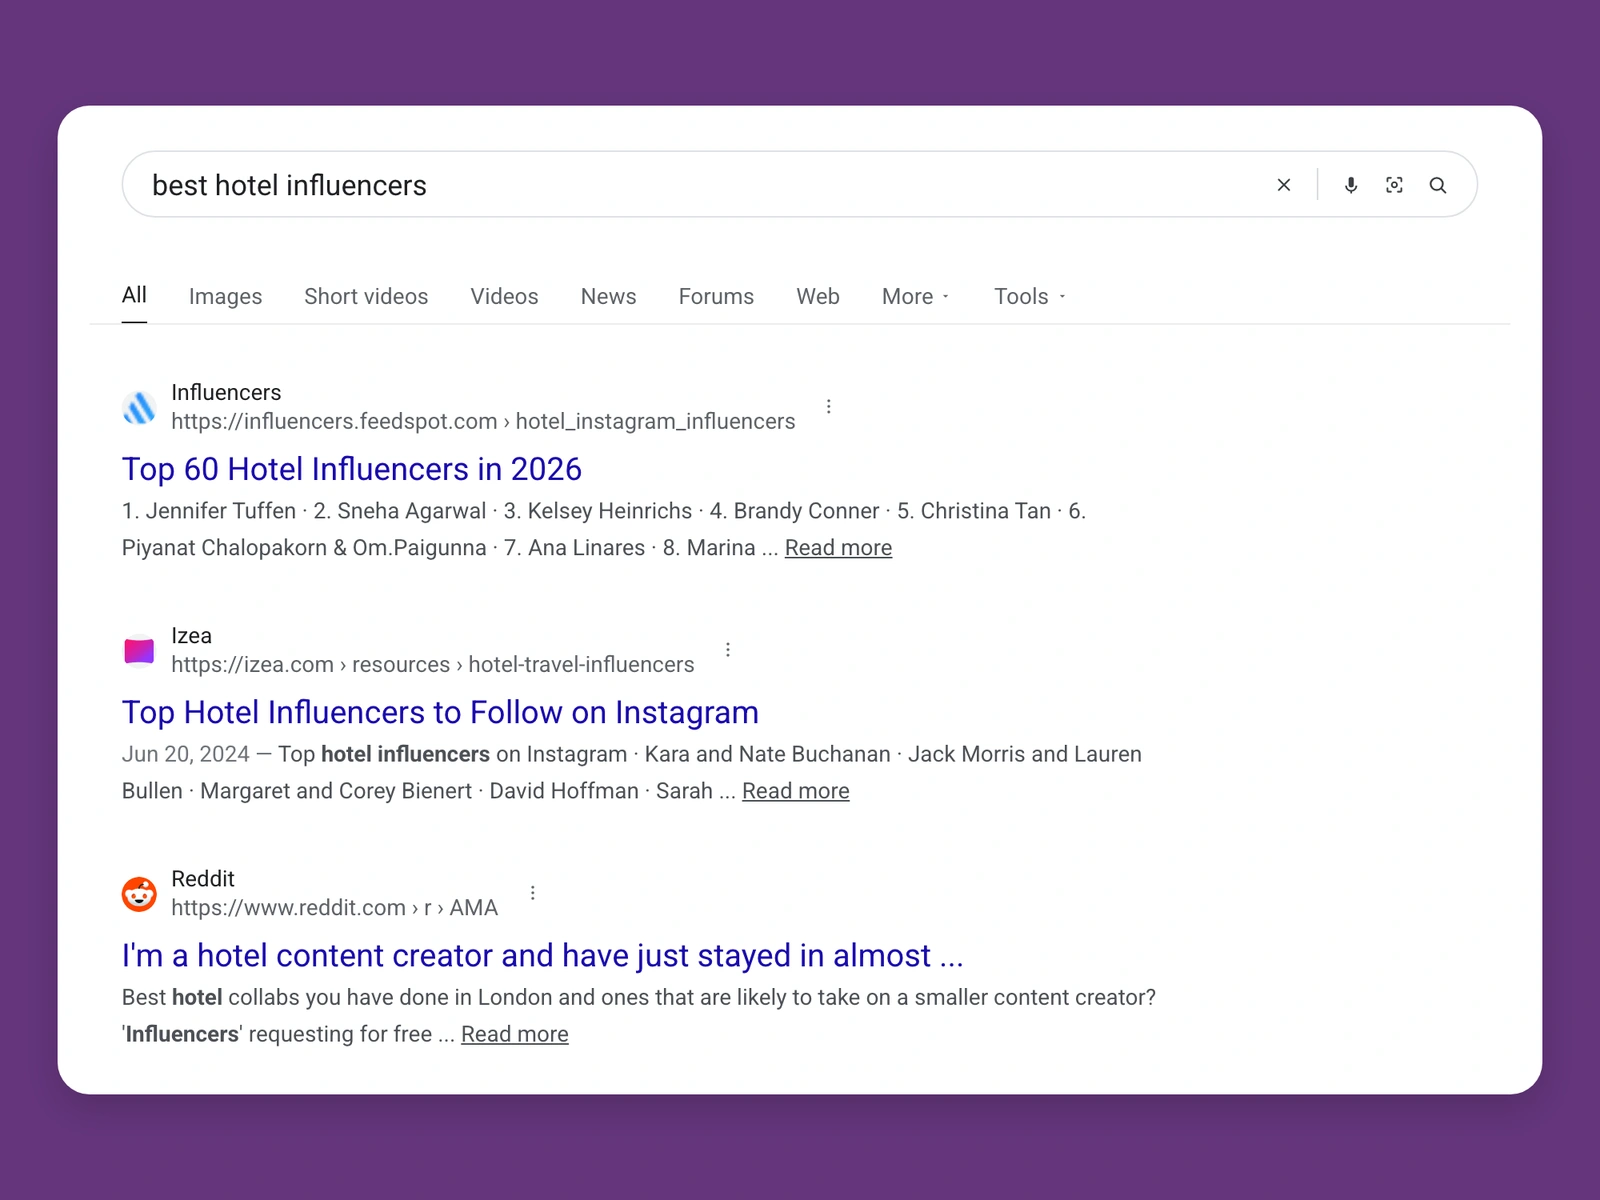1600x1200 pixels.
Task: Click the izea.com resources URL breadcrumb
Action: click(432, 664)
